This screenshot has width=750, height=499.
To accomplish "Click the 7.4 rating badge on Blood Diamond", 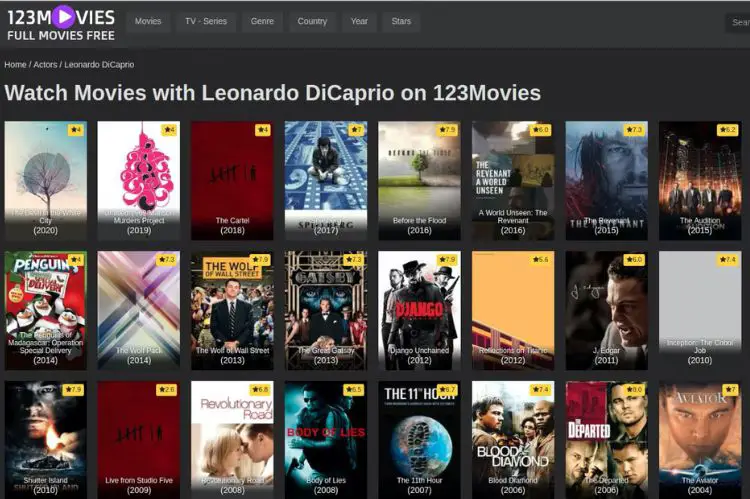I will (540, 389).
